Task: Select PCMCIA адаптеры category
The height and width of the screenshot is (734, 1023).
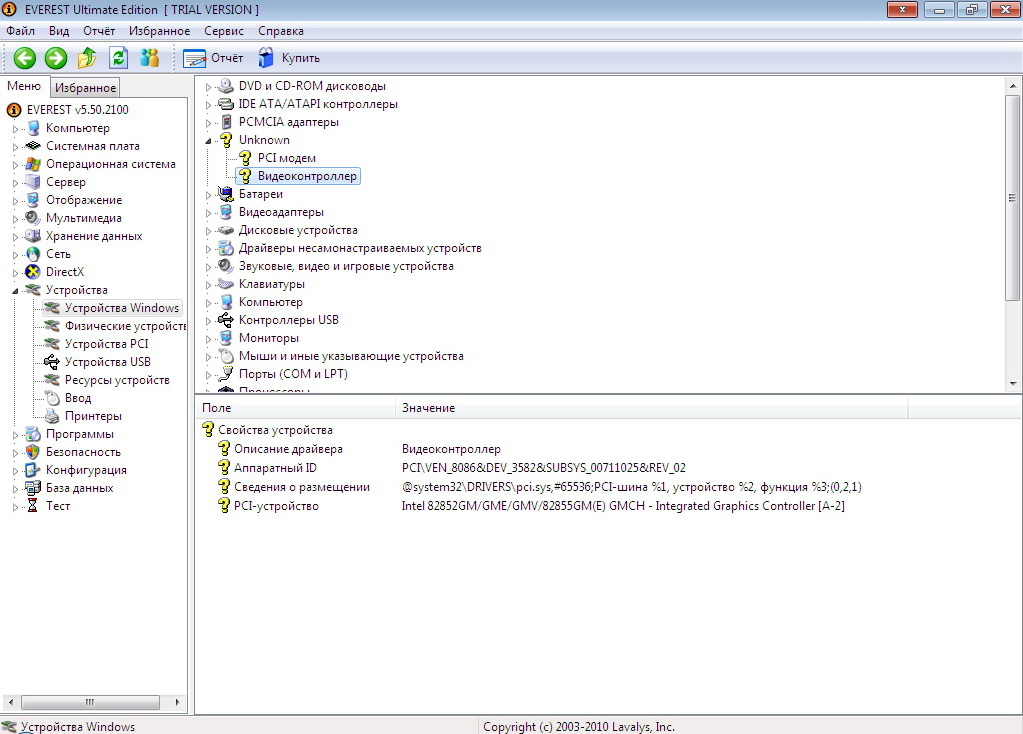Action: click(288, 122)
